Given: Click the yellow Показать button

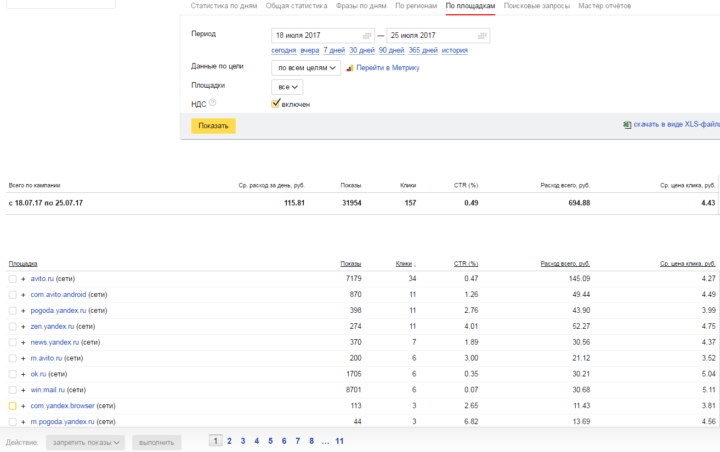Looking at the screenshot, I should [x=213, y=126].
